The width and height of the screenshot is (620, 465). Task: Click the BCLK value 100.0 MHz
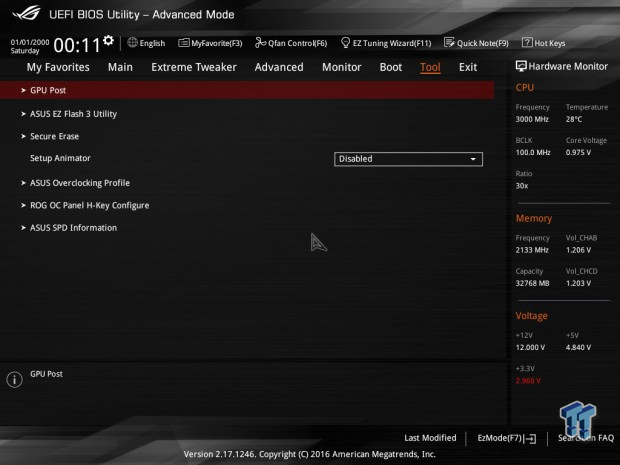click(x=533, y=152)
